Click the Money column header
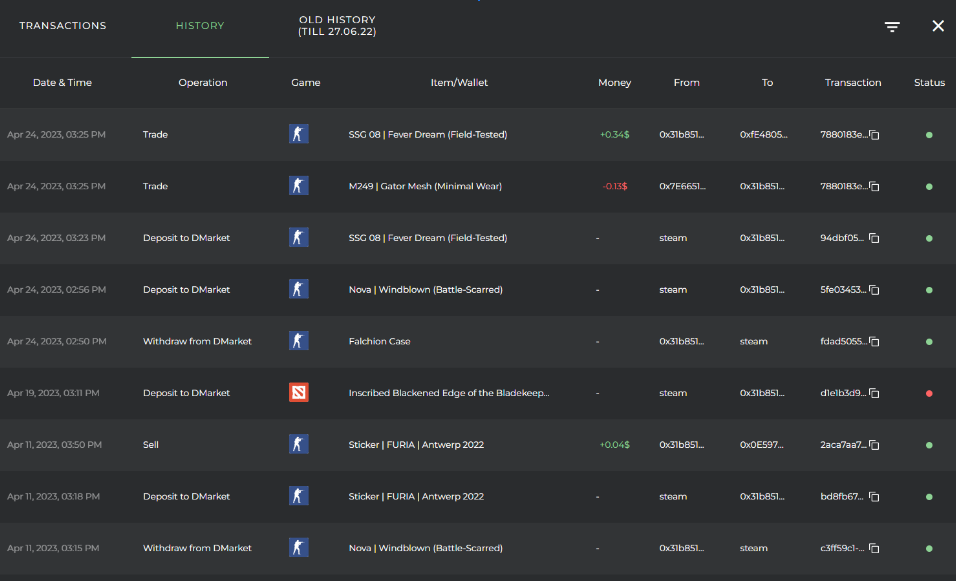 coord(614,83)
